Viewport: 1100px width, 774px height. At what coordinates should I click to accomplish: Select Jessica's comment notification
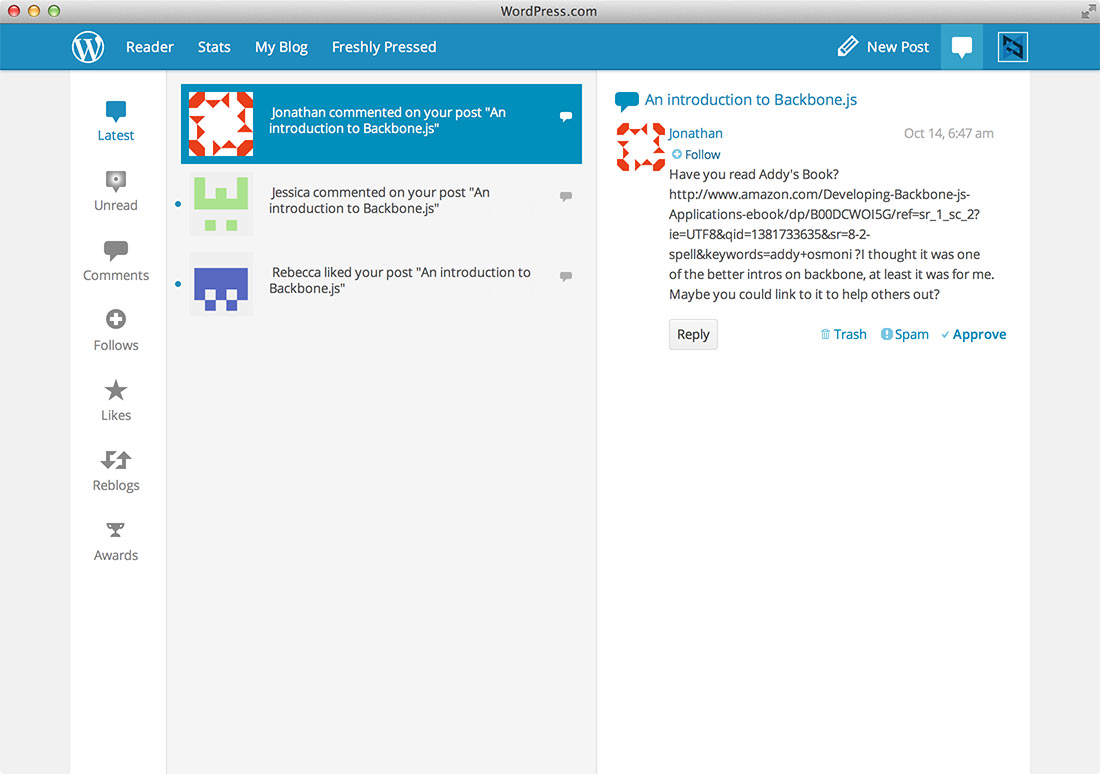(x=380, y=200)
